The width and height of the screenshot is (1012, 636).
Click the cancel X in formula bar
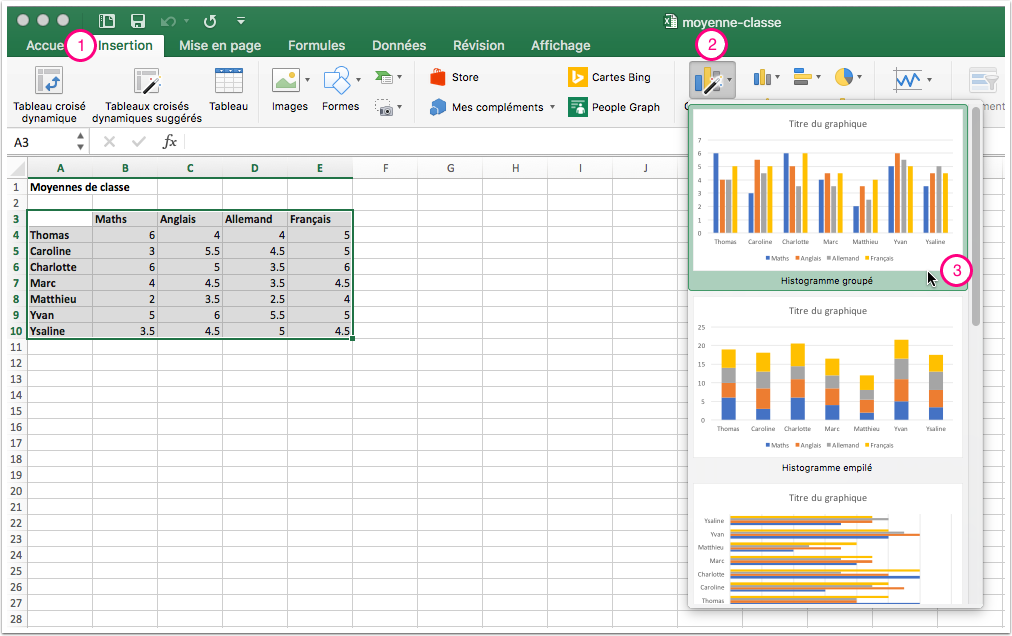click(109, 141)
